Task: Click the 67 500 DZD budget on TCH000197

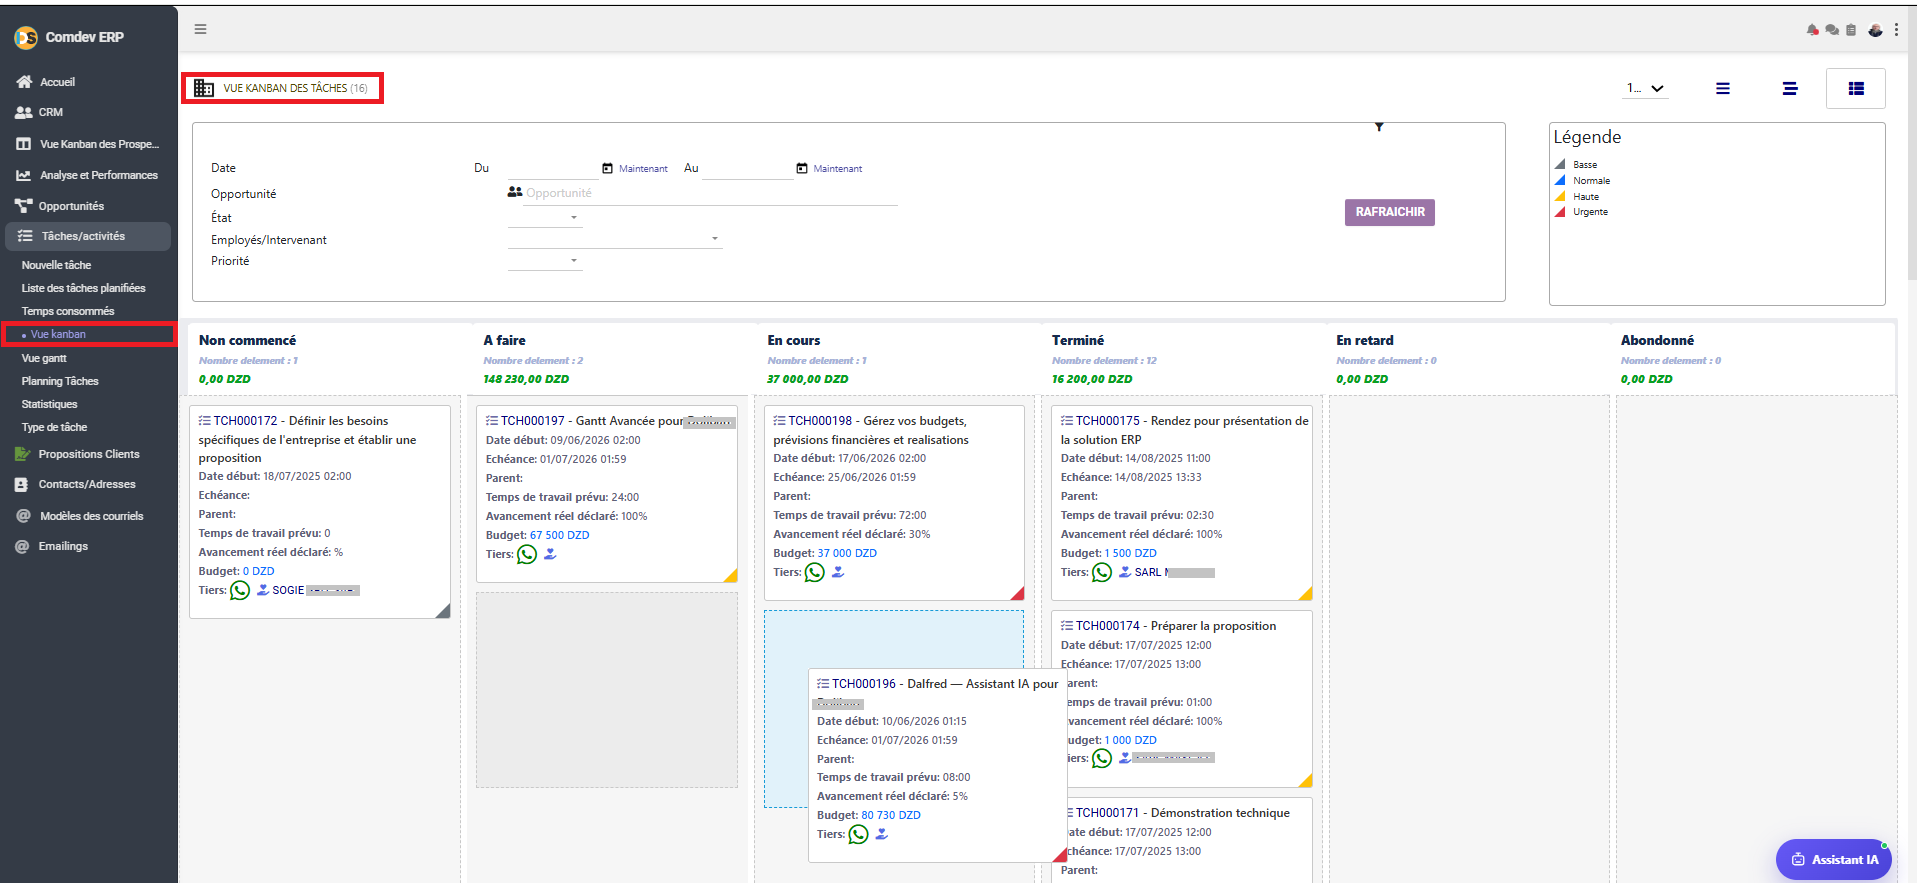Action: (x=560, y=535)
